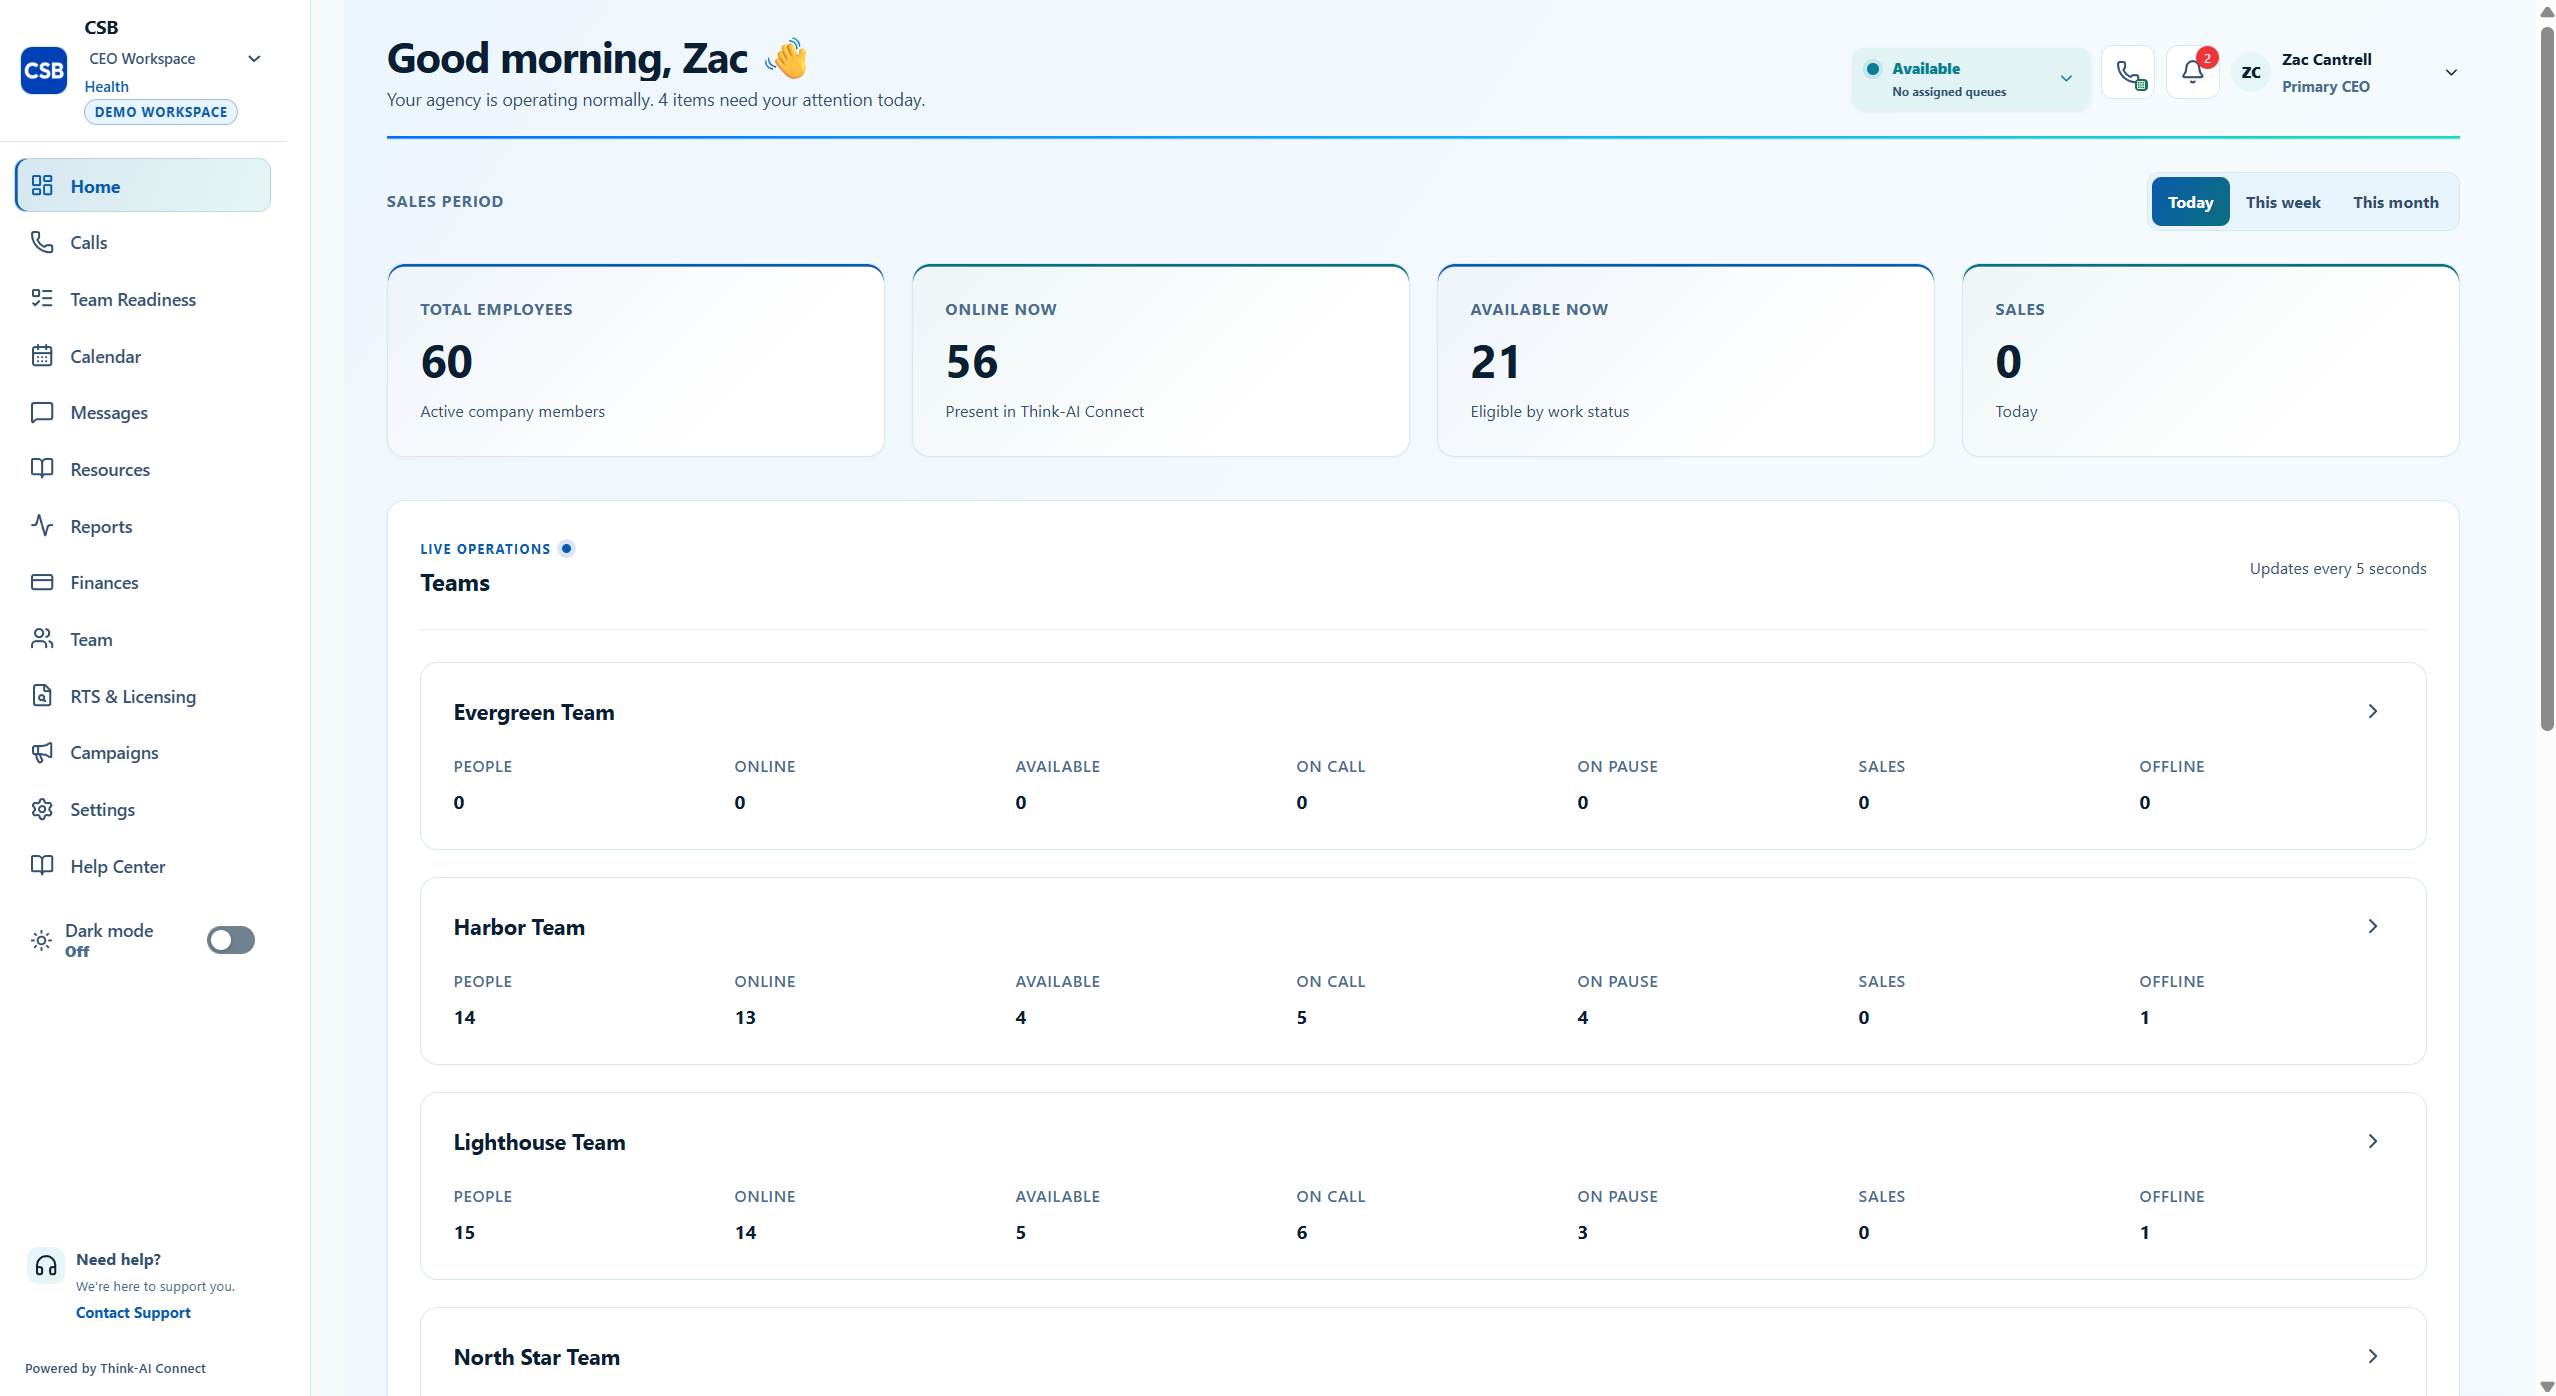The height and width of the screenshot is (1396, 2556).
Task: Click the DEMO WORKSPACE badge
Action: [x=161, y=112]
